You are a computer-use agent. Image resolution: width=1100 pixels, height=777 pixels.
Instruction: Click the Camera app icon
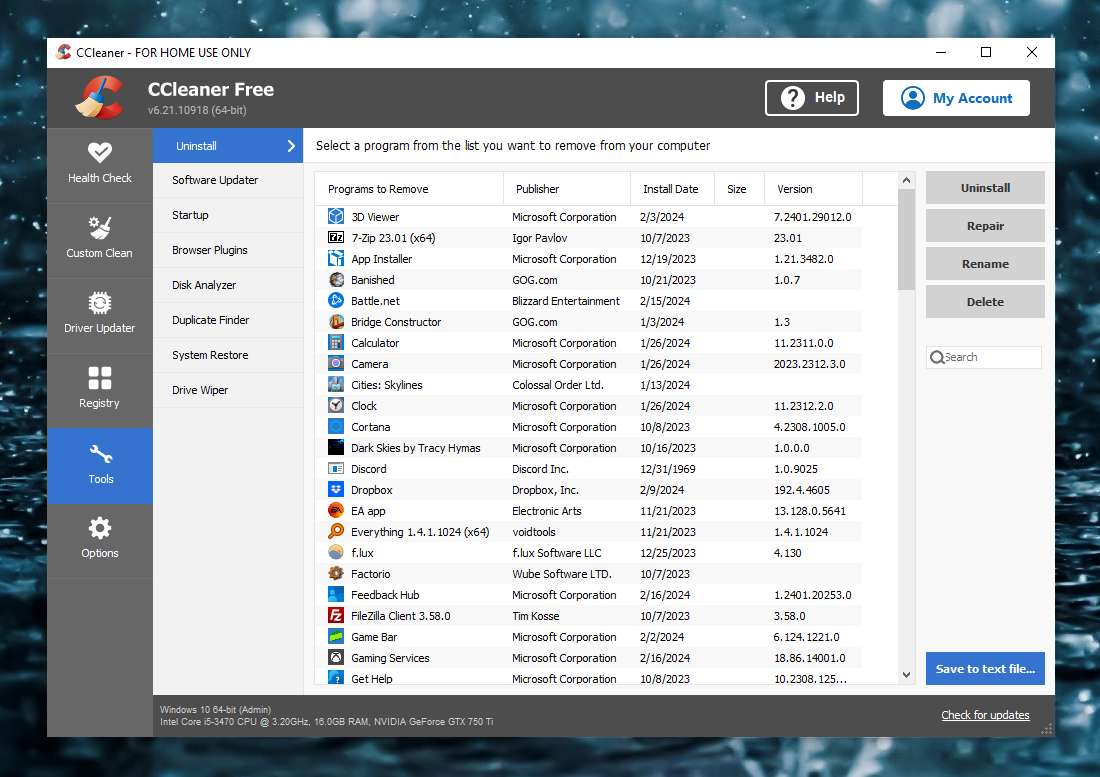(x=336, y=364)
